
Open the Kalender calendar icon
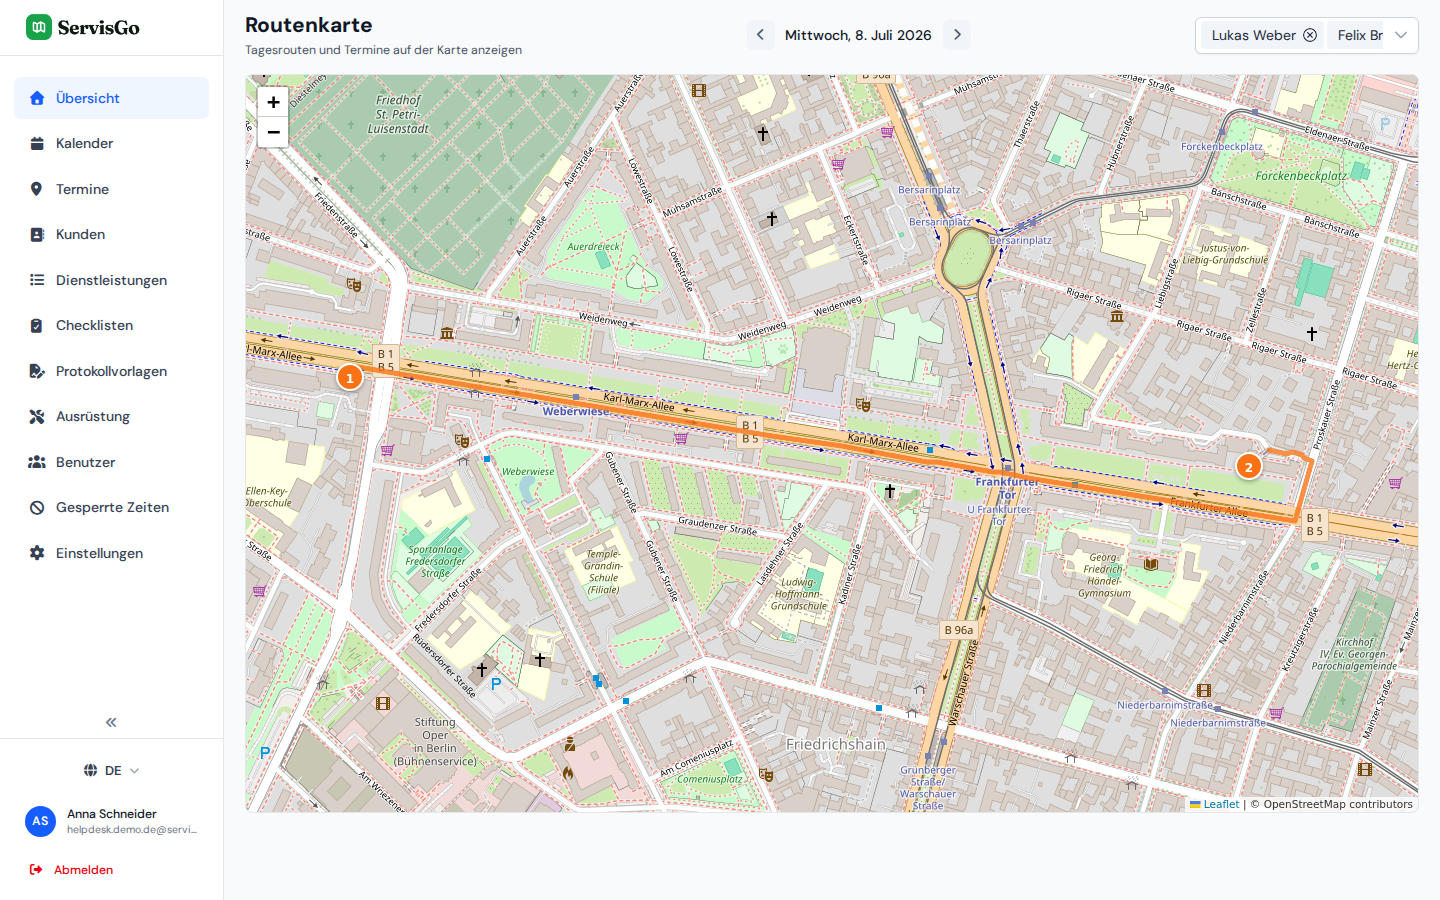point(37,143)
